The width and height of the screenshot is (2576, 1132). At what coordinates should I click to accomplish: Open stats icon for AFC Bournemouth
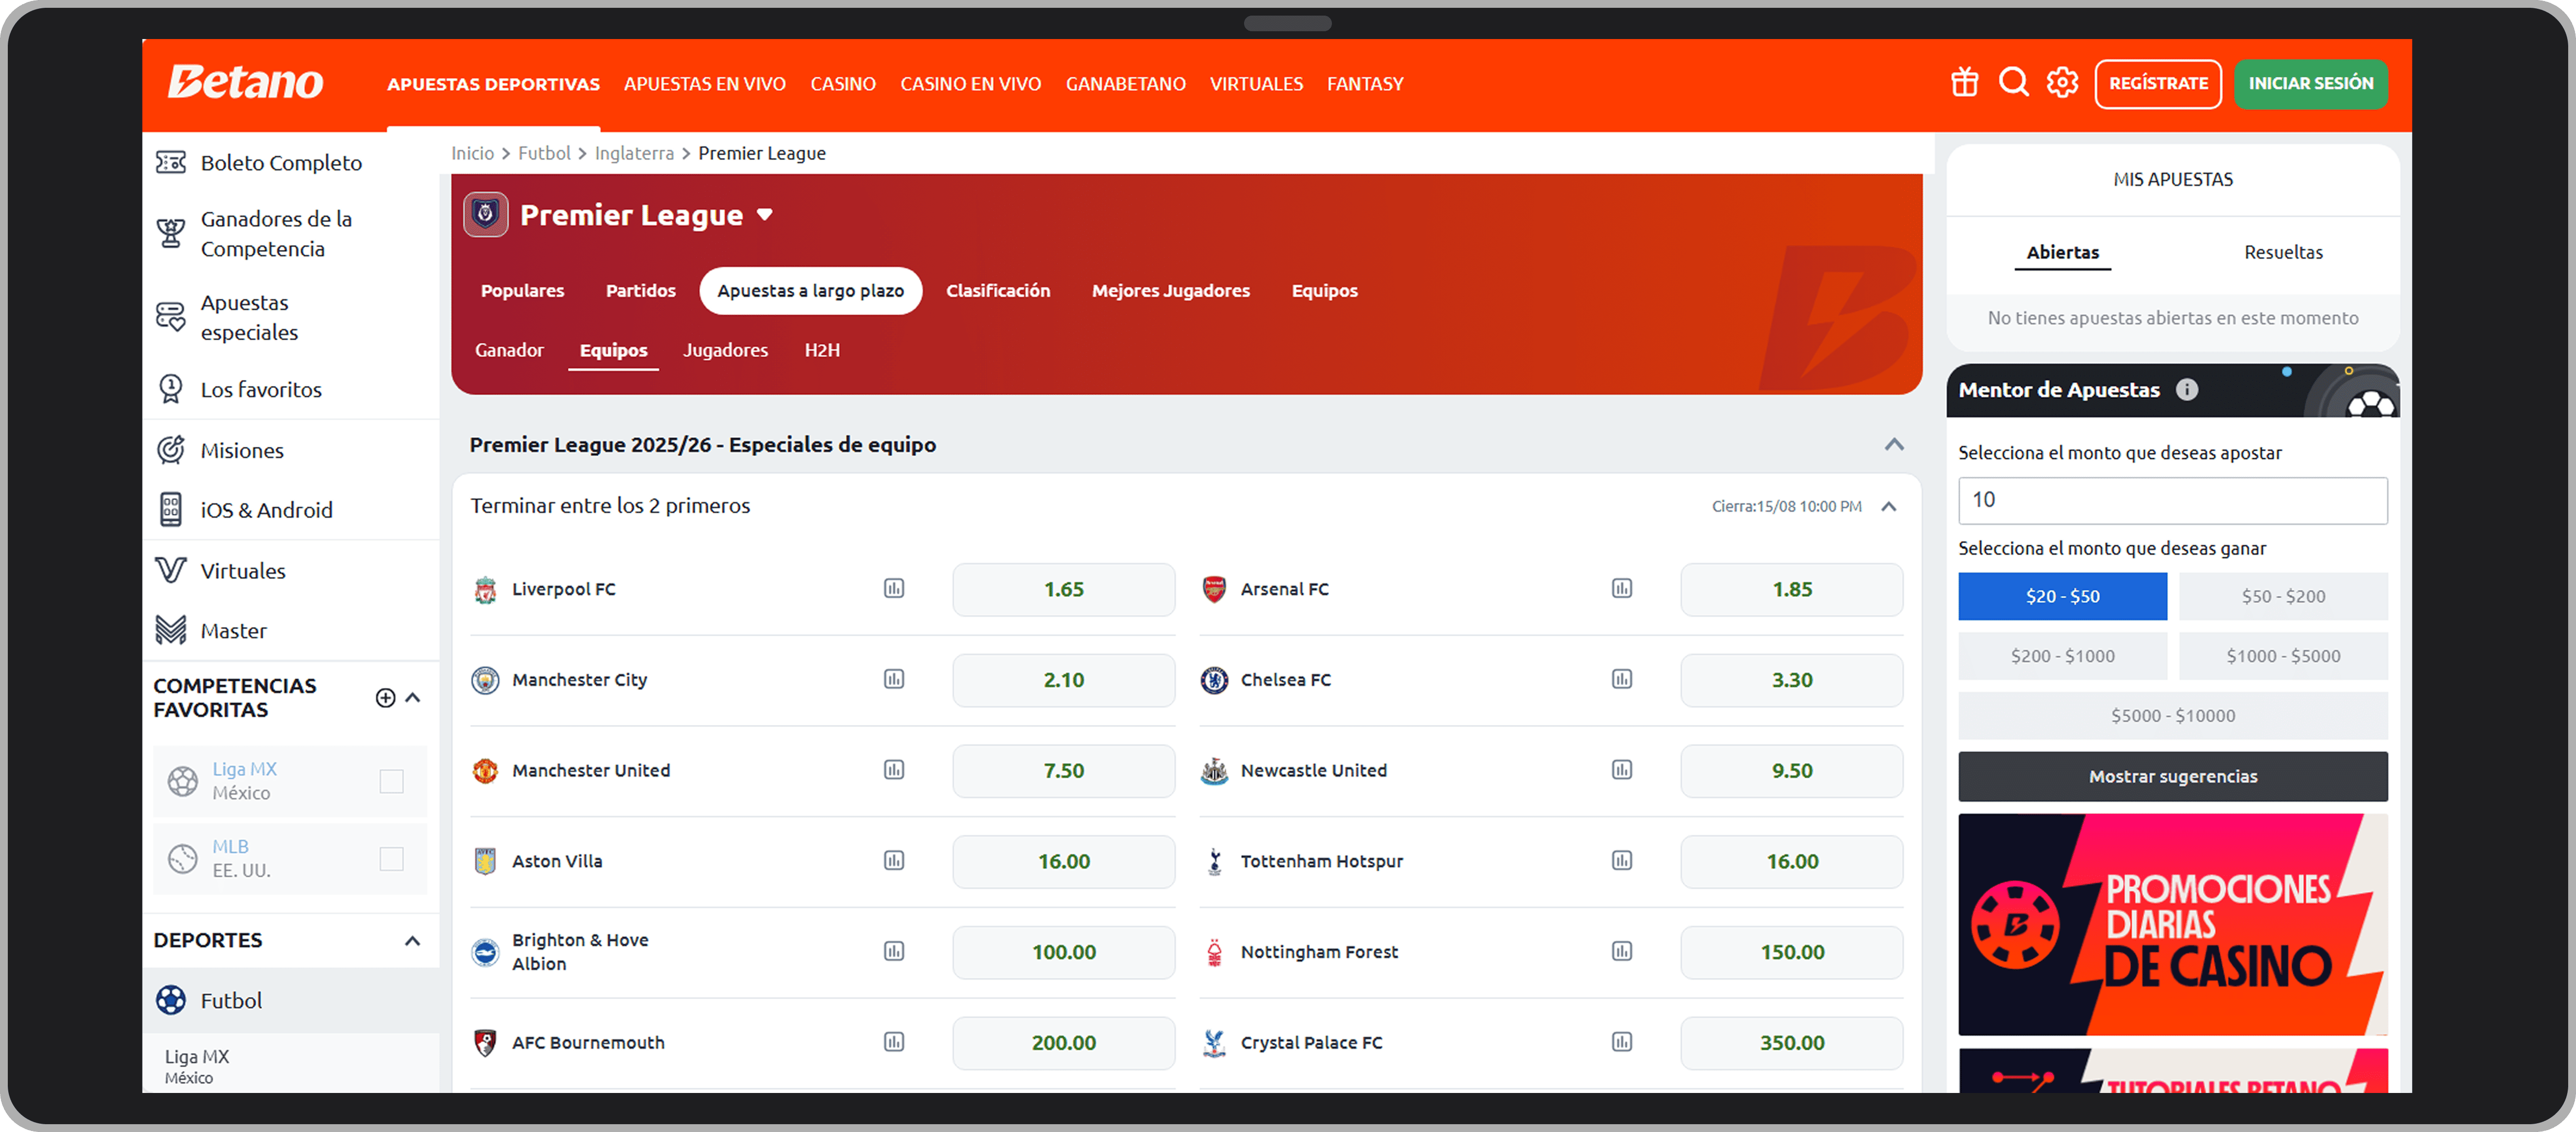coord(894,1042)
